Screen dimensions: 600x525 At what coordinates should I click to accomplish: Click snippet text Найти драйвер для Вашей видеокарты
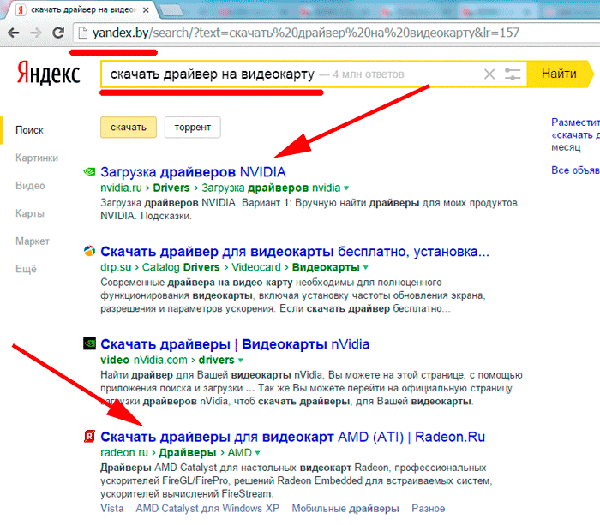click(x=197, y=375)
